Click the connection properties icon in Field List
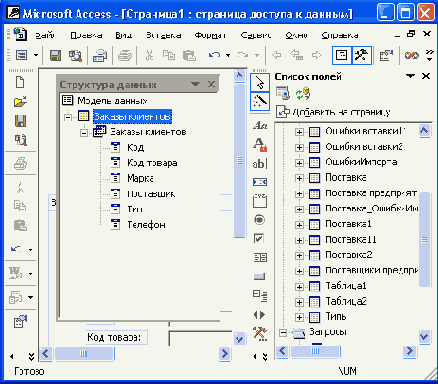The height and width of the screenshot is (384, 438). [x=283, y=94]
